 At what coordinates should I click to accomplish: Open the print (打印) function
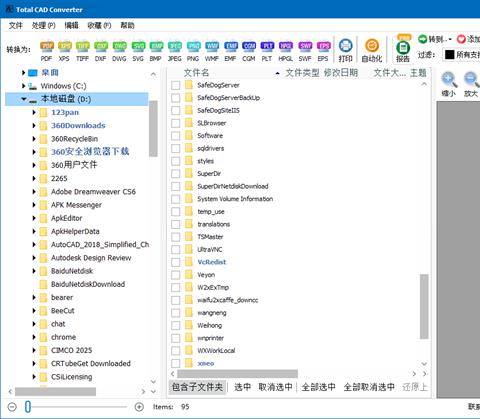(345, 51)
